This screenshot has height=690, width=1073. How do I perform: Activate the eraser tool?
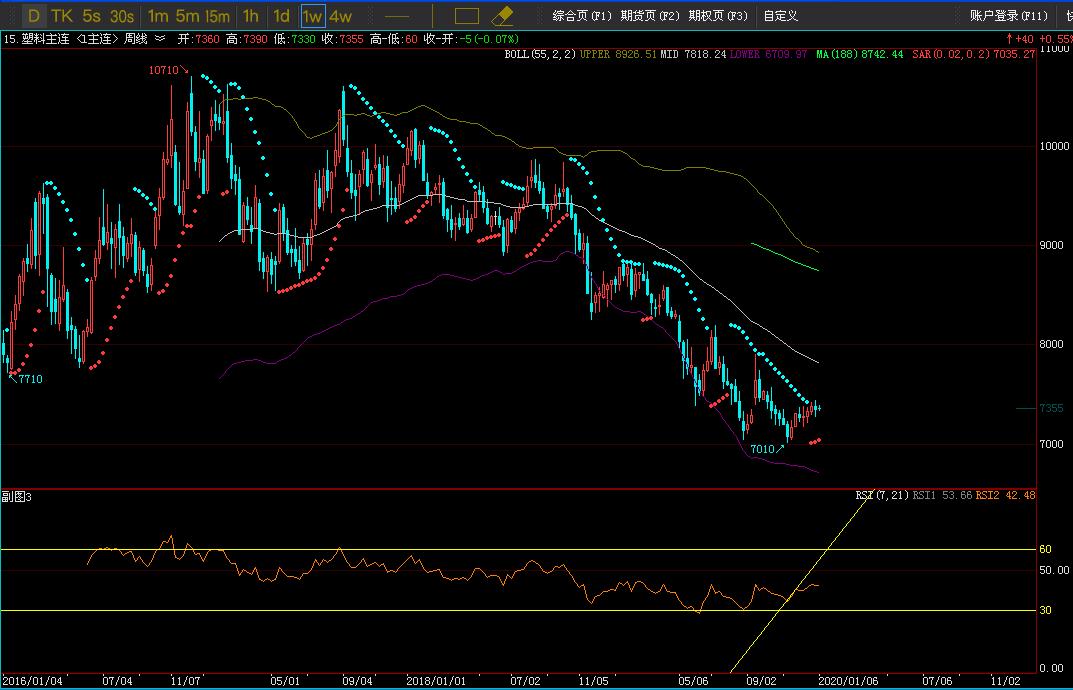pyautogui.click(x=503, y=16)
